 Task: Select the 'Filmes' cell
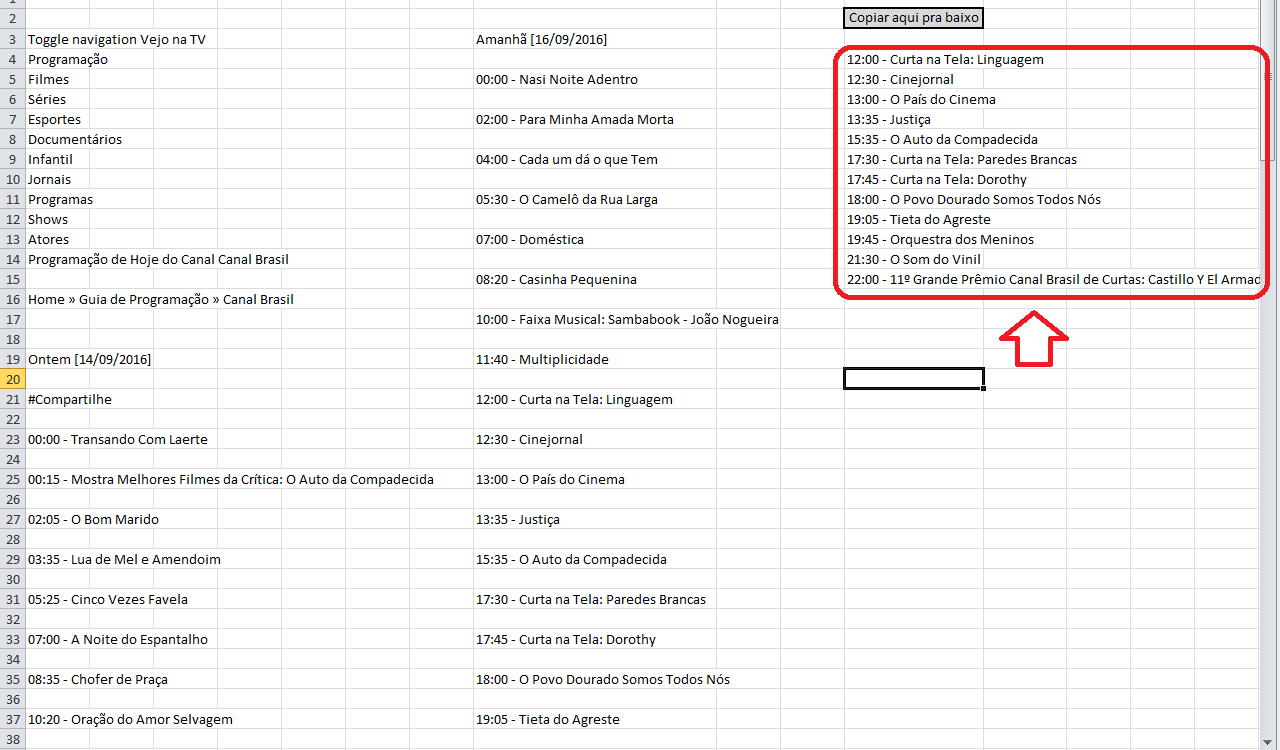pyautogui.click(x=49, y=79)
